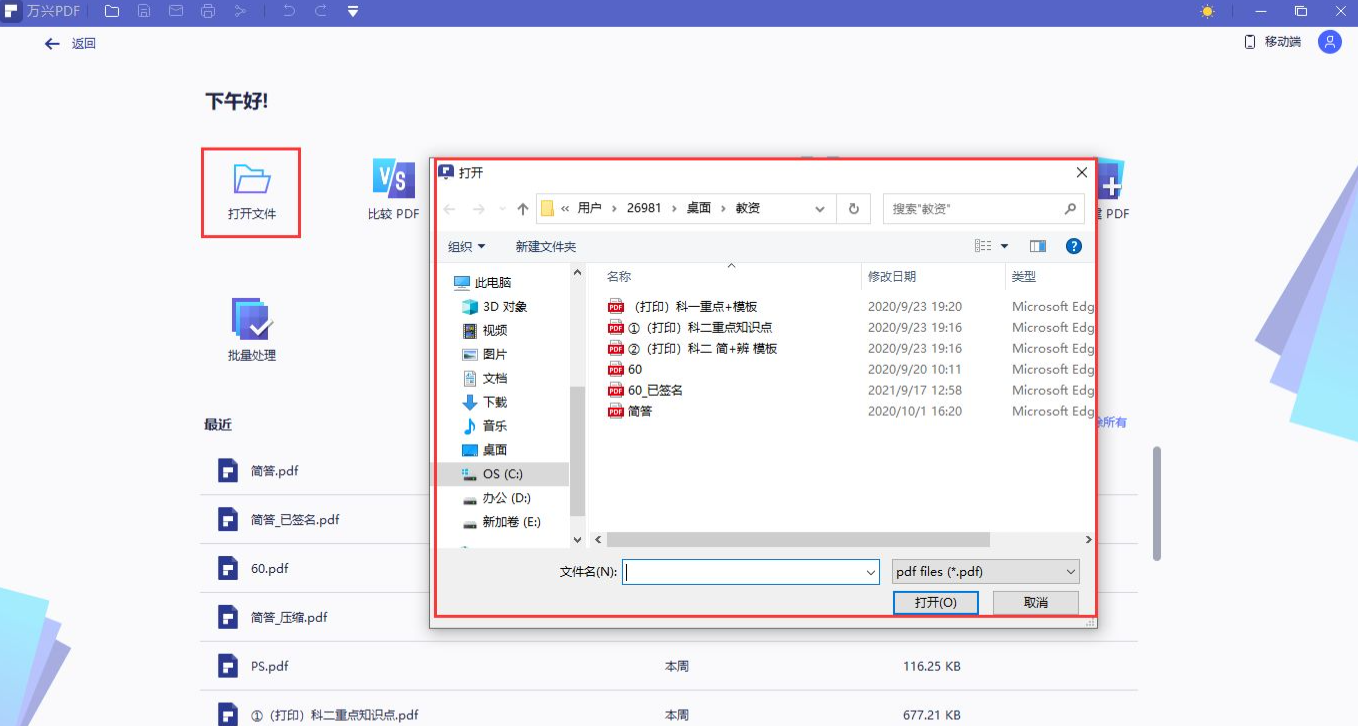Switch the app theme with the sun icon
The image size is (1358, 726).
pyautogui.click(x=1206, y=11)
